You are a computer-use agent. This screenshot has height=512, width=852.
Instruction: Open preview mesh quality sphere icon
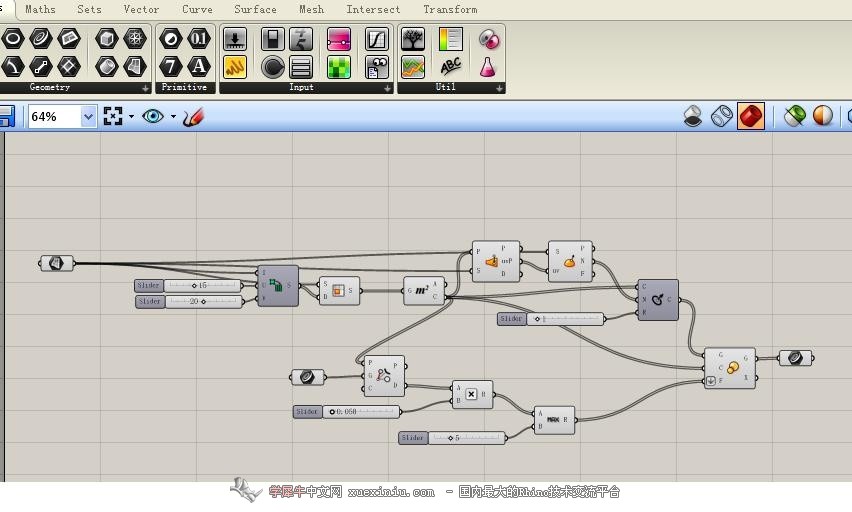coord(823,116)
